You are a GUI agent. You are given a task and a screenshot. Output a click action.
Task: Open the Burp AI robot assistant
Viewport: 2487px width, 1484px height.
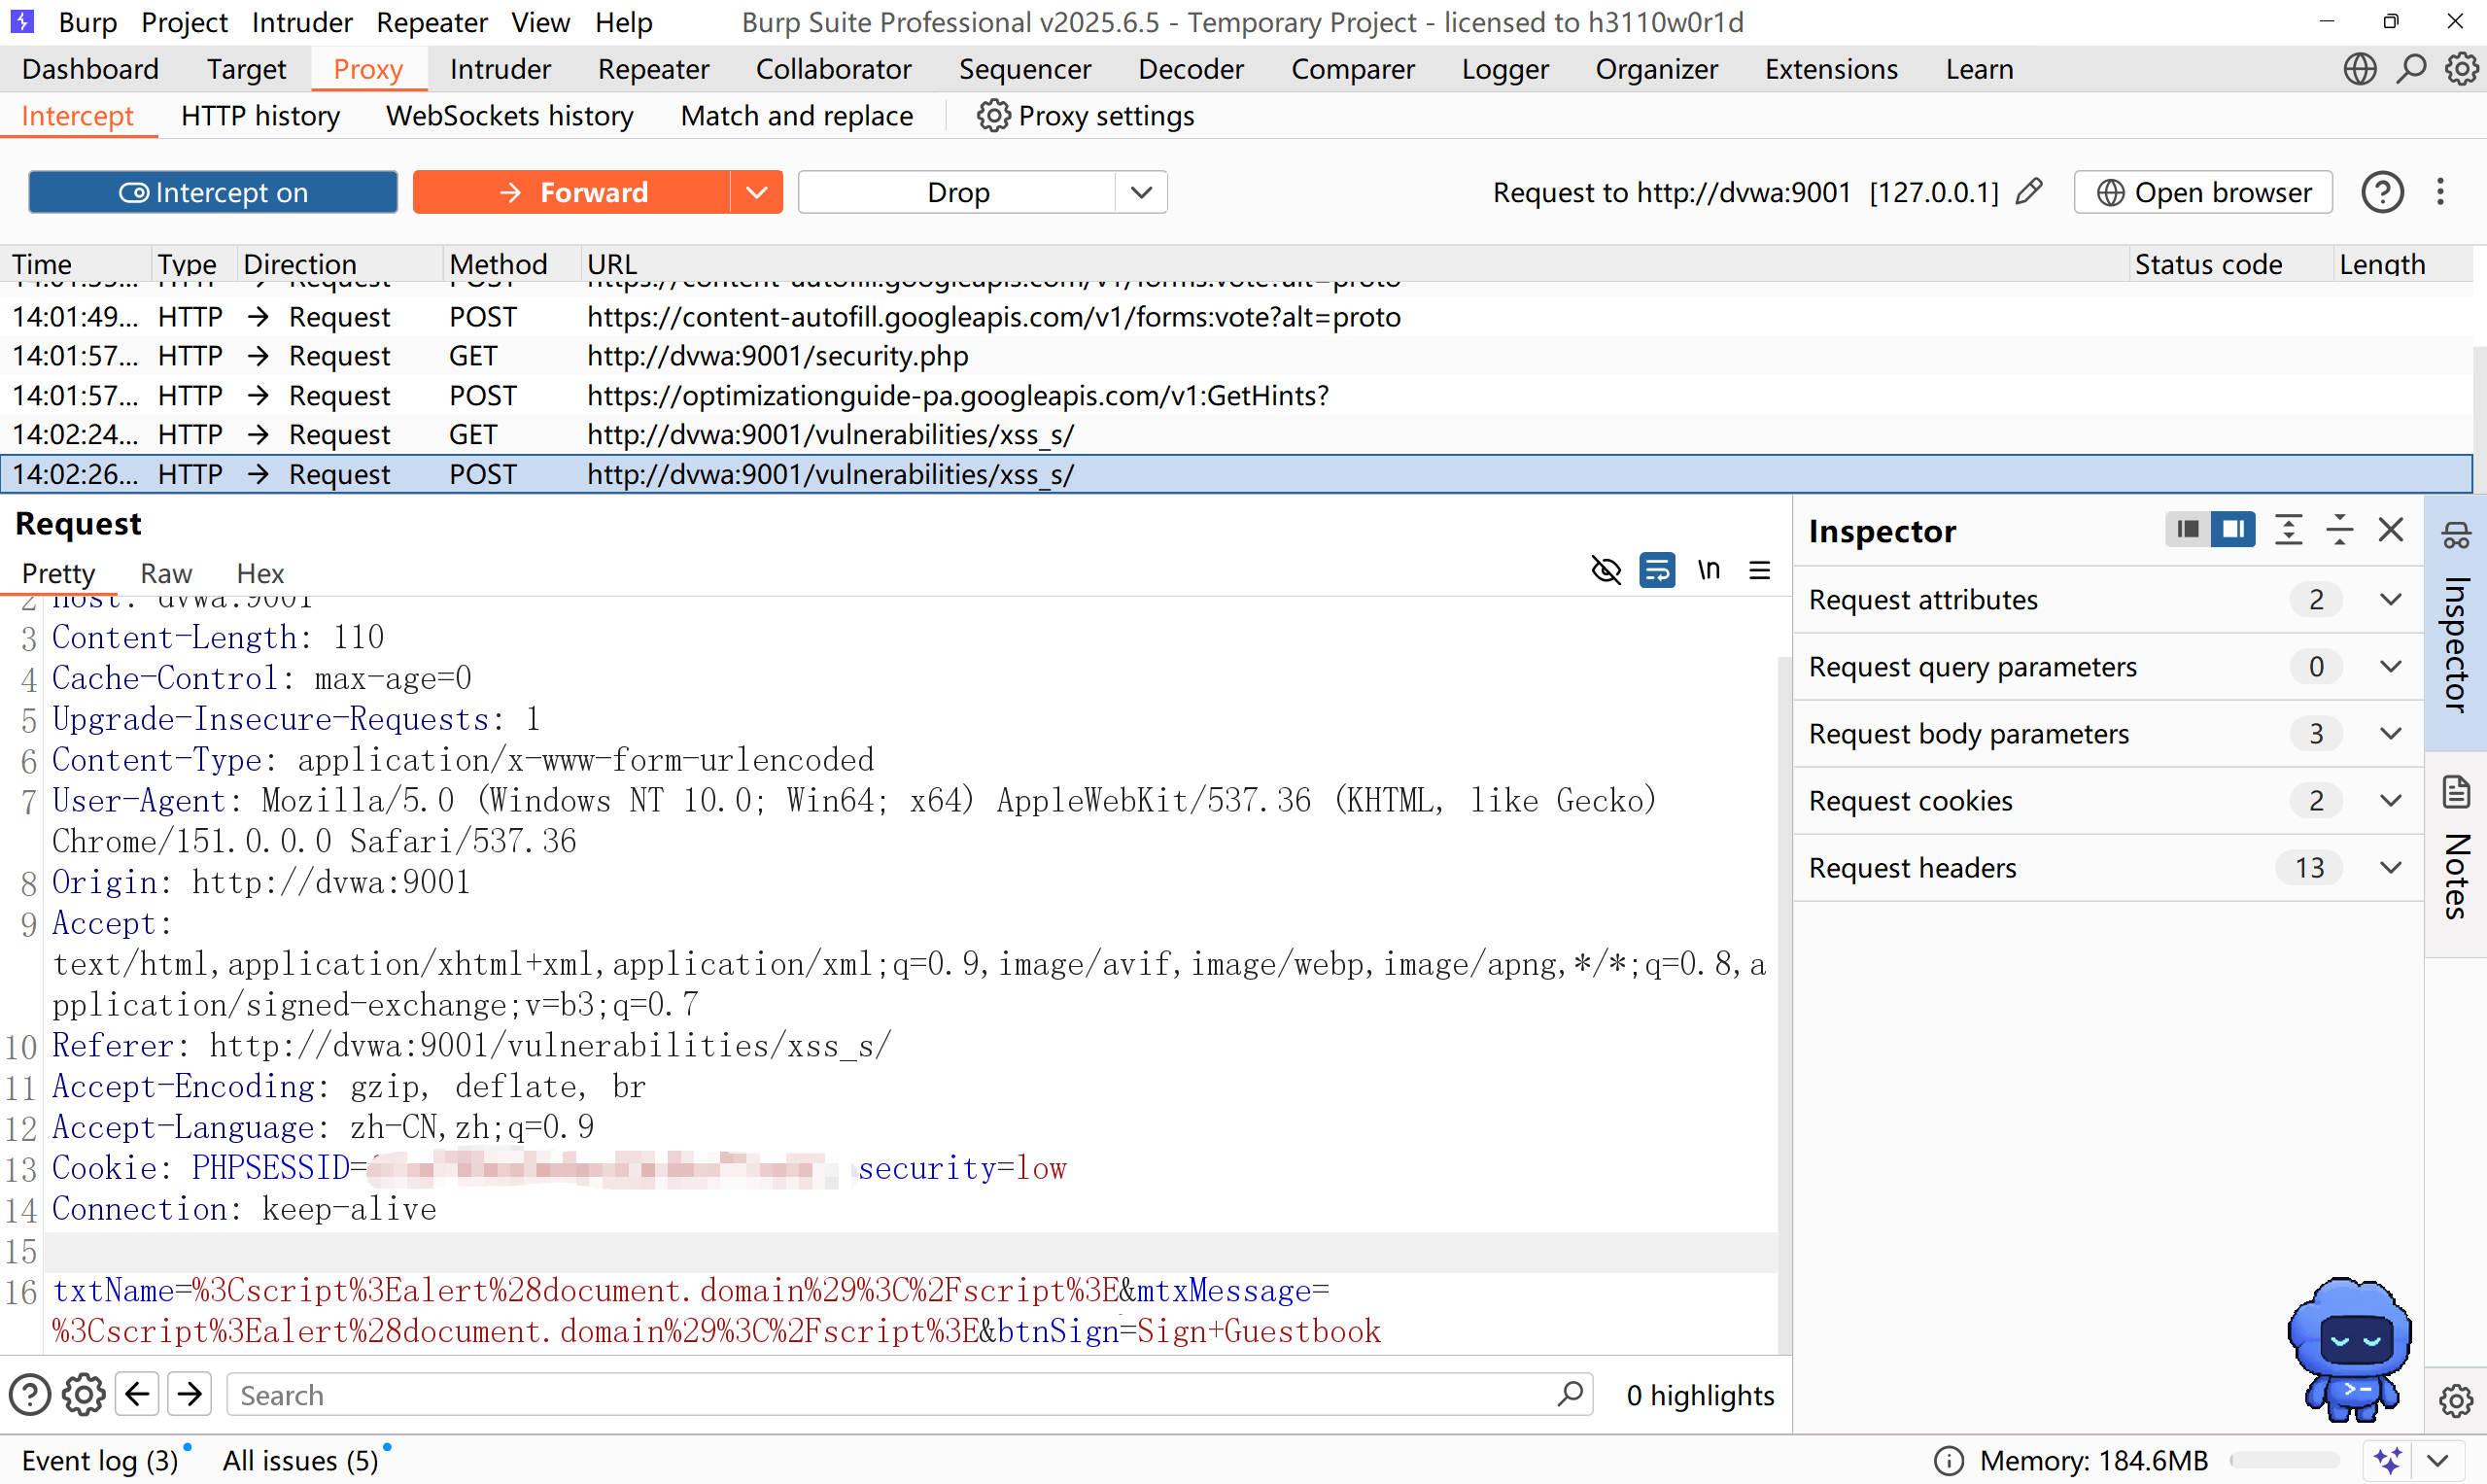click(2349, 1349)
